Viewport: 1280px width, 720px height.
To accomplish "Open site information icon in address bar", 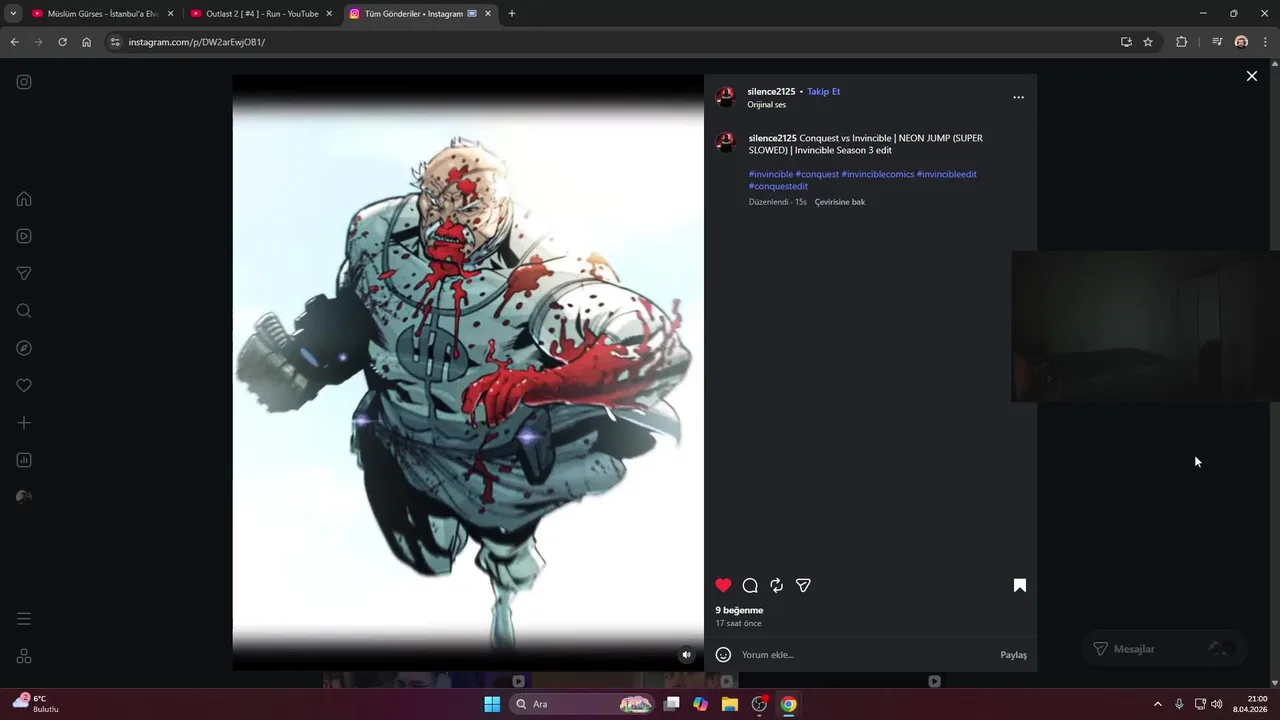I will point(115,42).
